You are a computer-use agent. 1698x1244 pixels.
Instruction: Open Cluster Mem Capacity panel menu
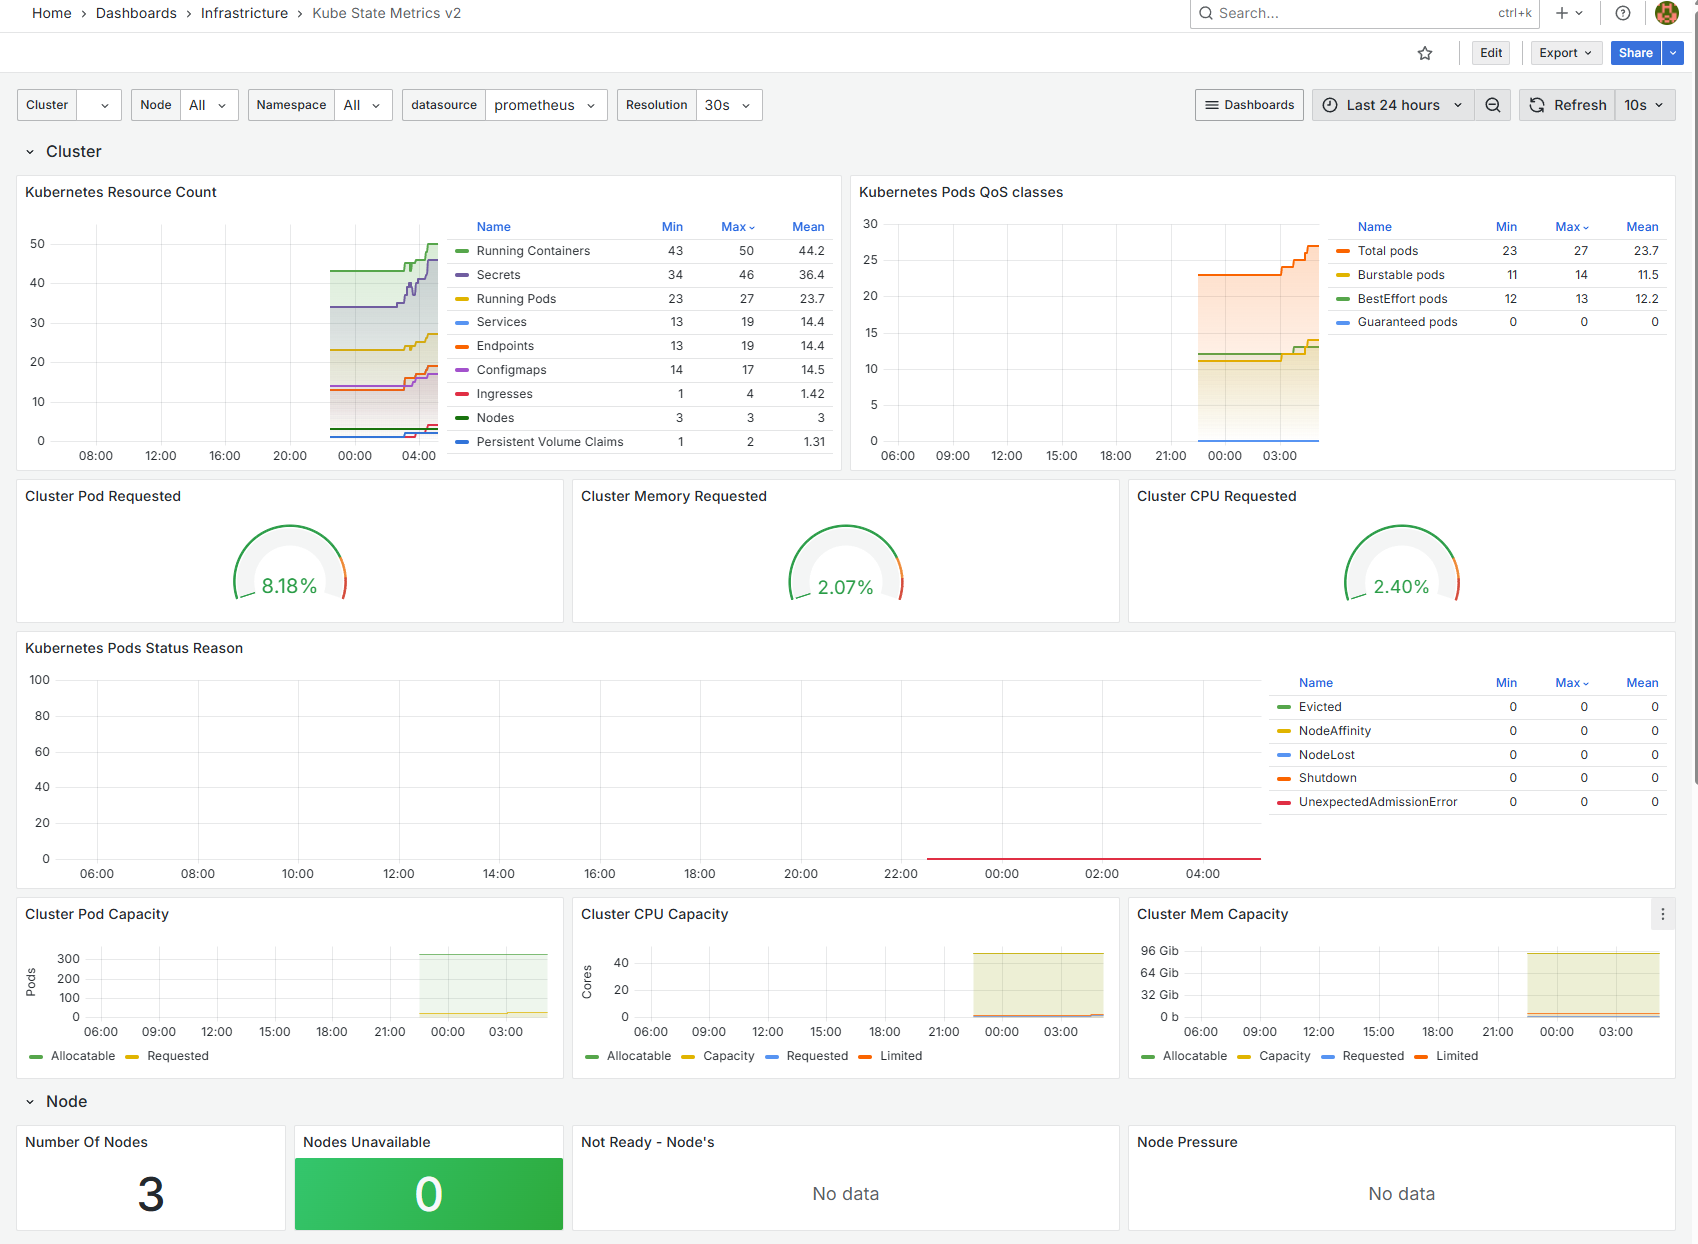coord(1662,914)
